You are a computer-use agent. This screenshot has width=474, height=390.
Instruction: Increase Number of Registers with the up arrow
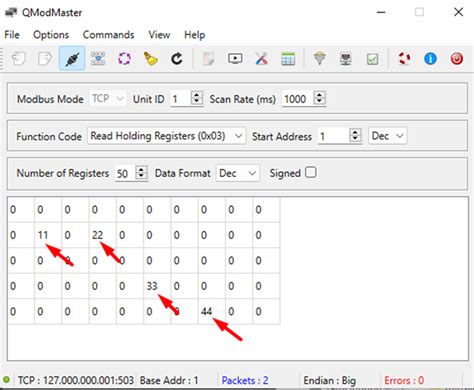coord(141,170)
